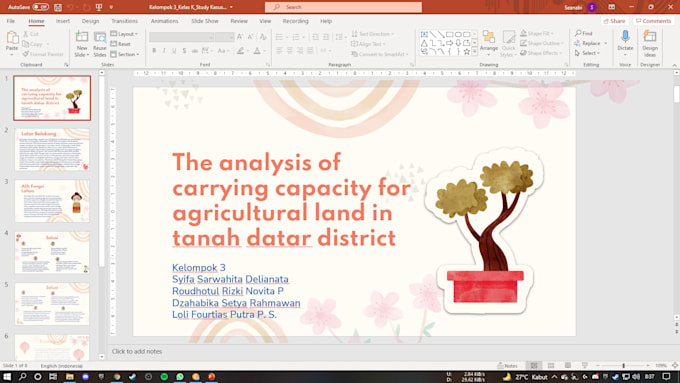Switch to the Animations tab
This screenshot has width=680, height=383.
[x=164, y=21]
